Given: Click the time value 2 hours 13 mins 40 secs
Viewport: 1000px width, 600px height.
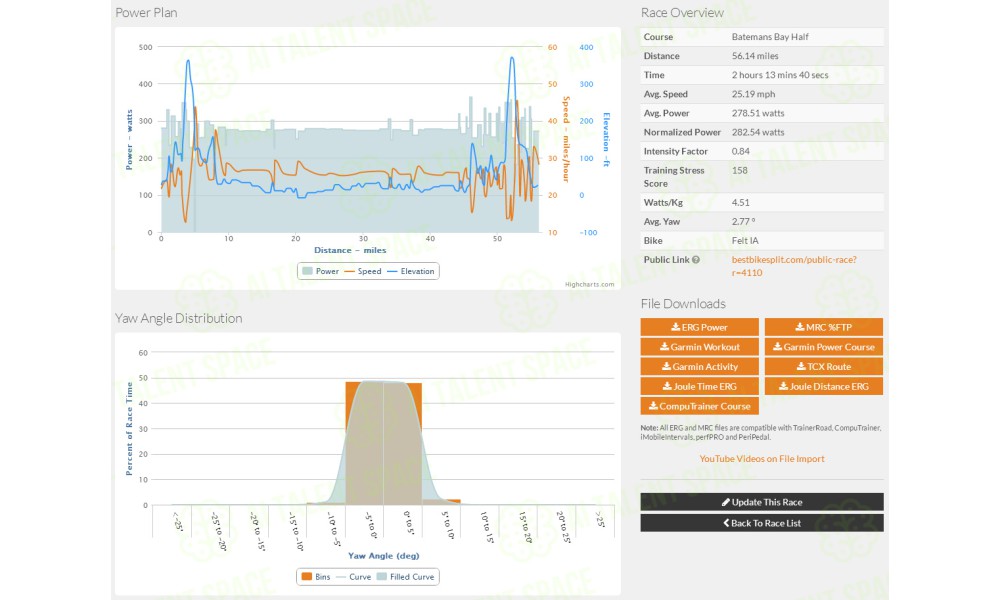Looking at the screenshot, I should tap(780, 75).
